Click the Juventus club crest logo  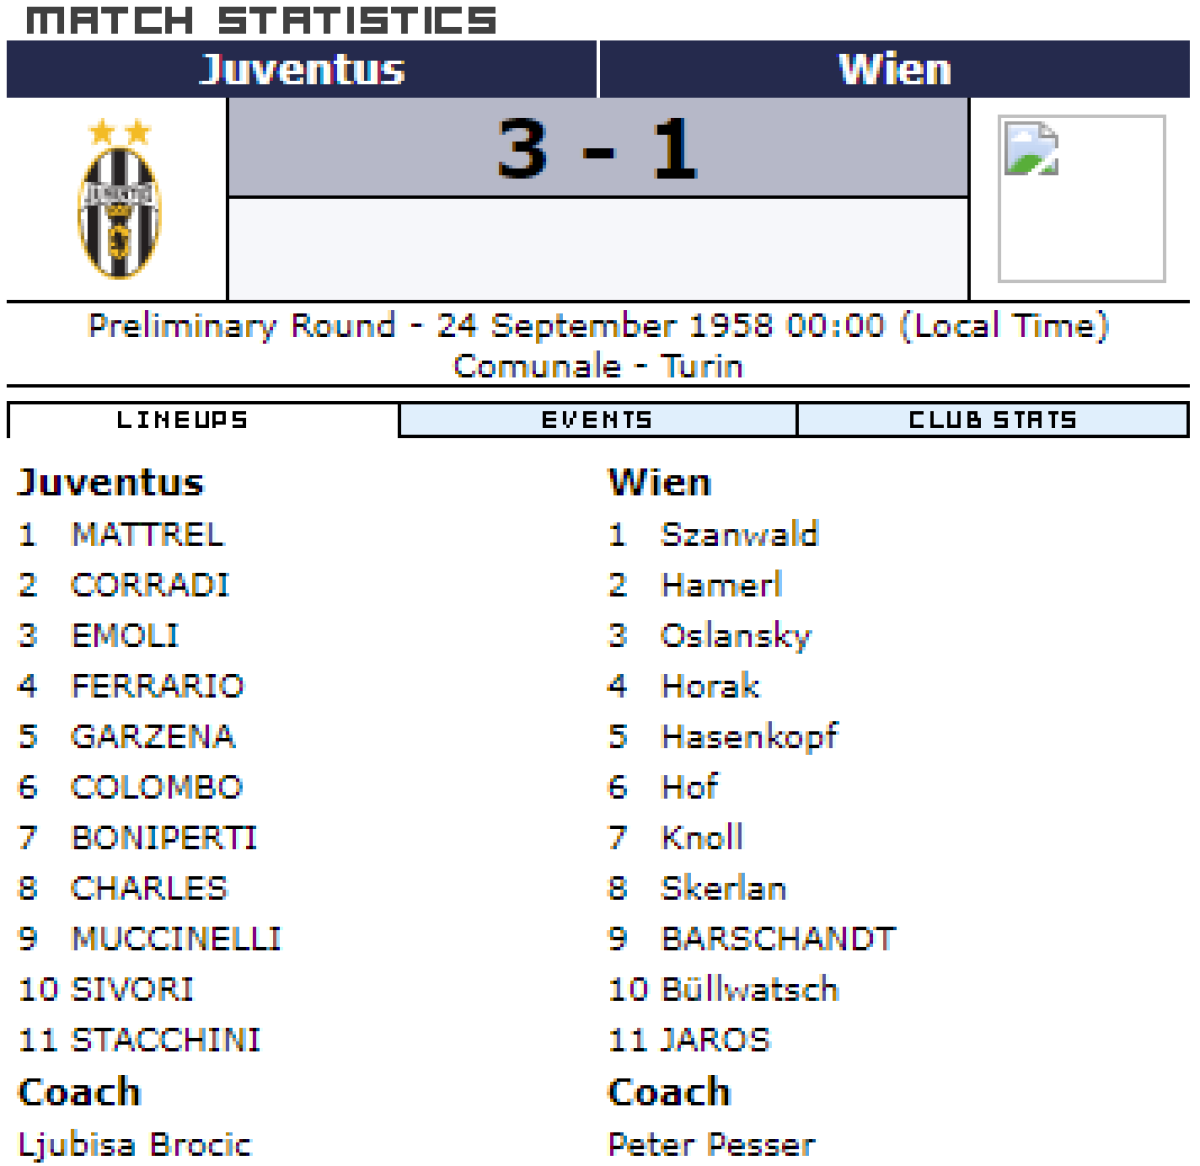tap(119, 200)
